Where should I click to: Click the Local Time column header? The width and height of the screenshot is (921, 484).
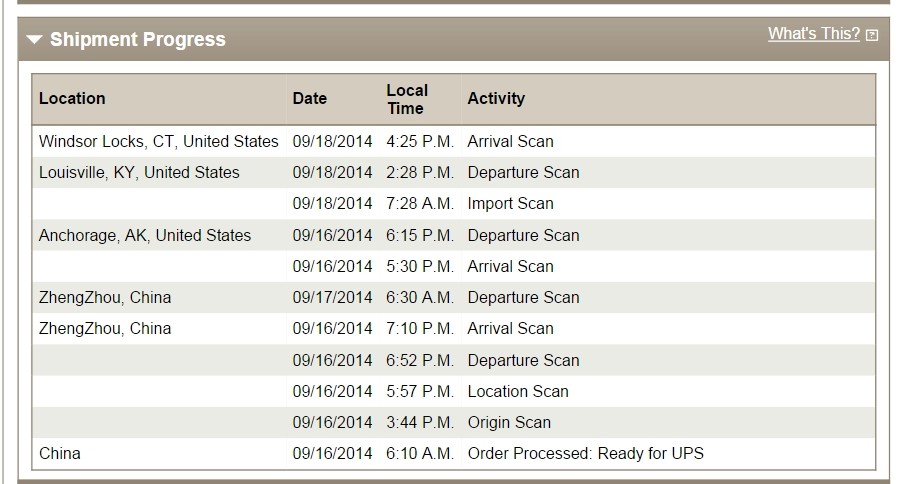[x=407, y=99]
